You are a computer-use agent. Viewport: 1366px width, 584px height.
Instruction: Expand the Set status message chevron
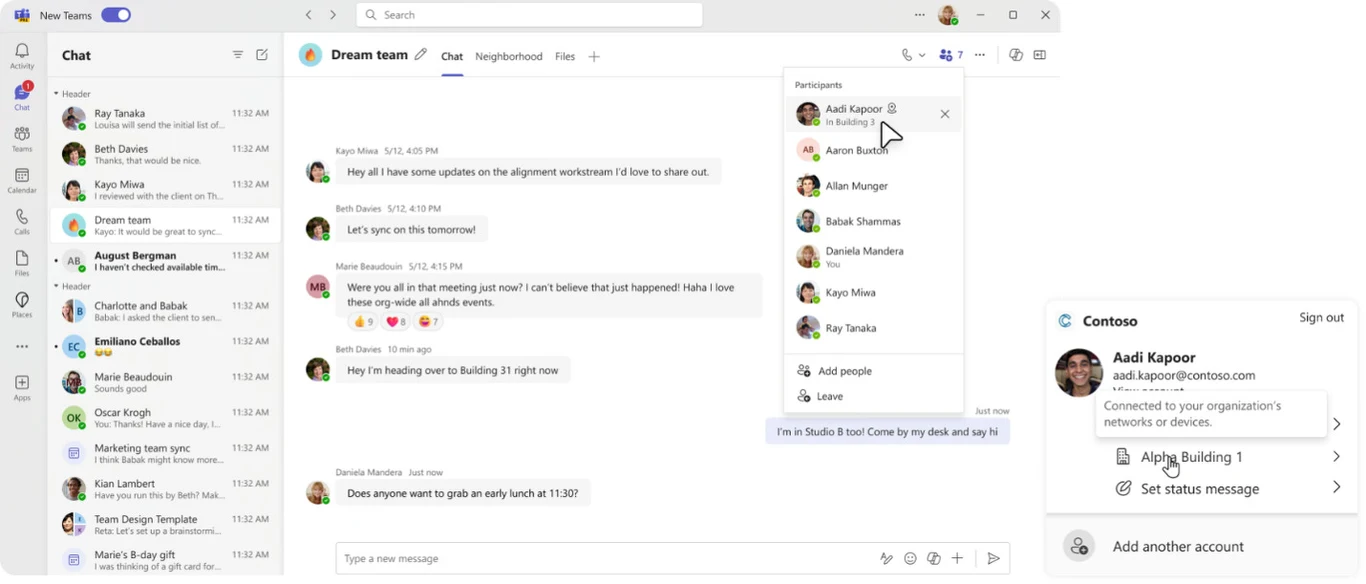(1336, 488)
